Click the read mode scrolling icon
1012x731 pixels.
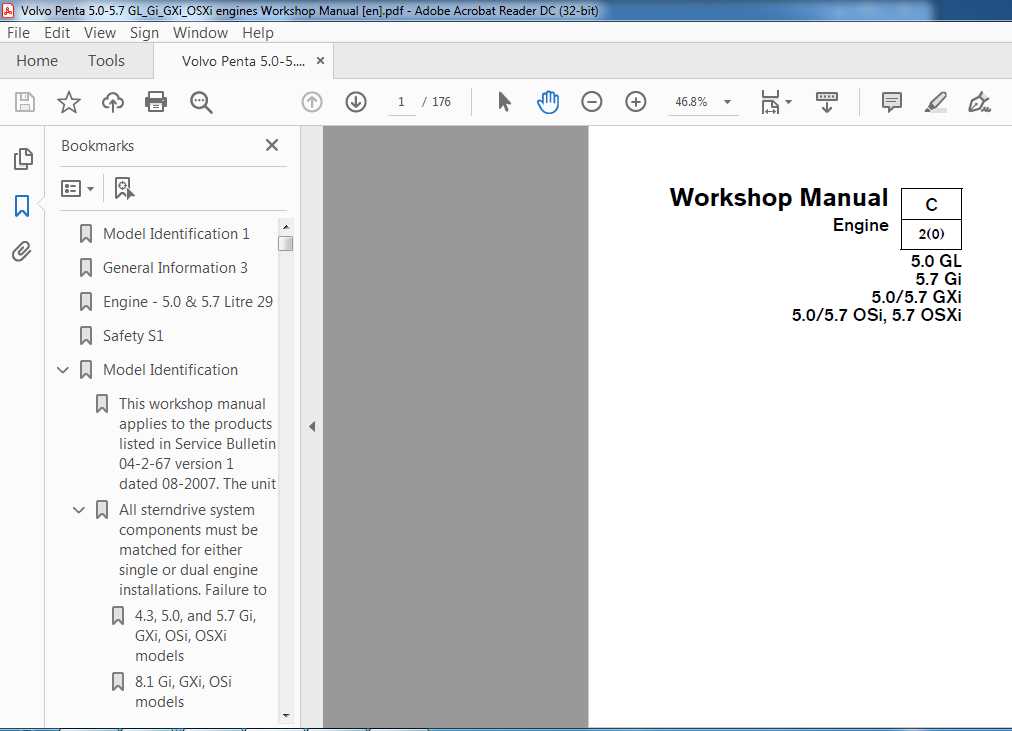[827, 102]
